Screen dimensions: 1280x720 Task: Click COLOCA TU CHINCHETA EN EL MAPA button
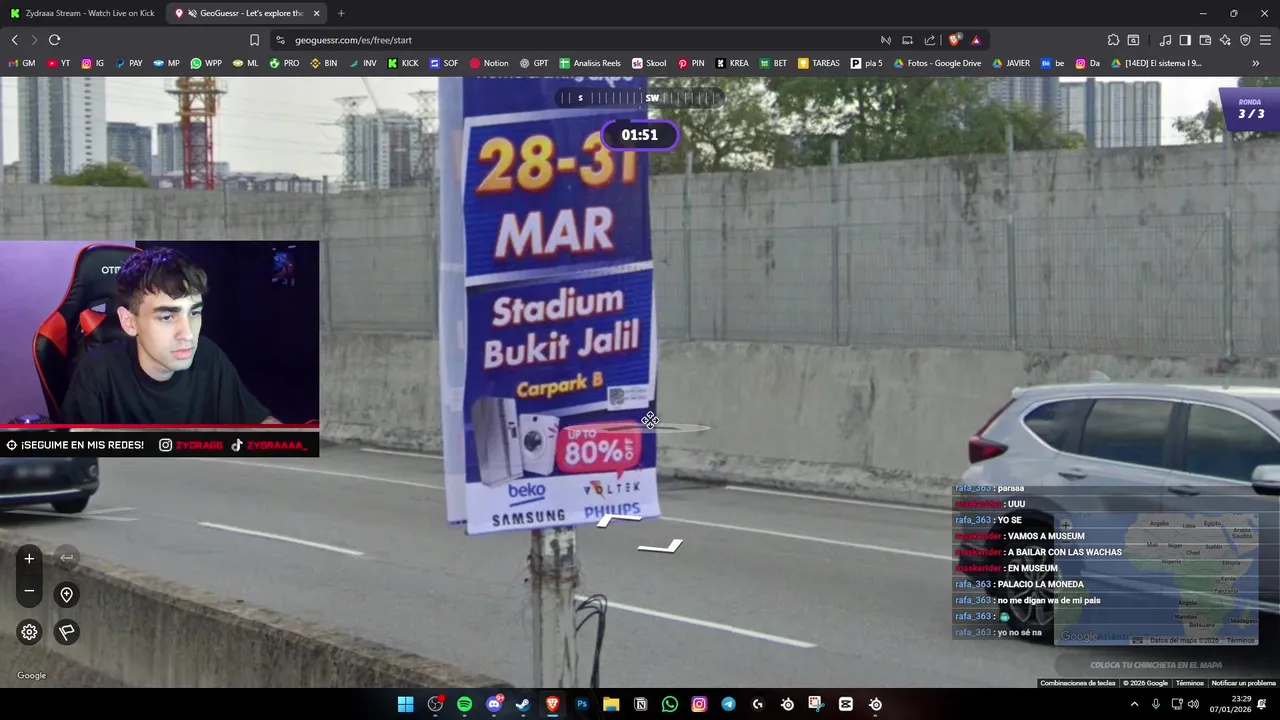(1156, 665)
